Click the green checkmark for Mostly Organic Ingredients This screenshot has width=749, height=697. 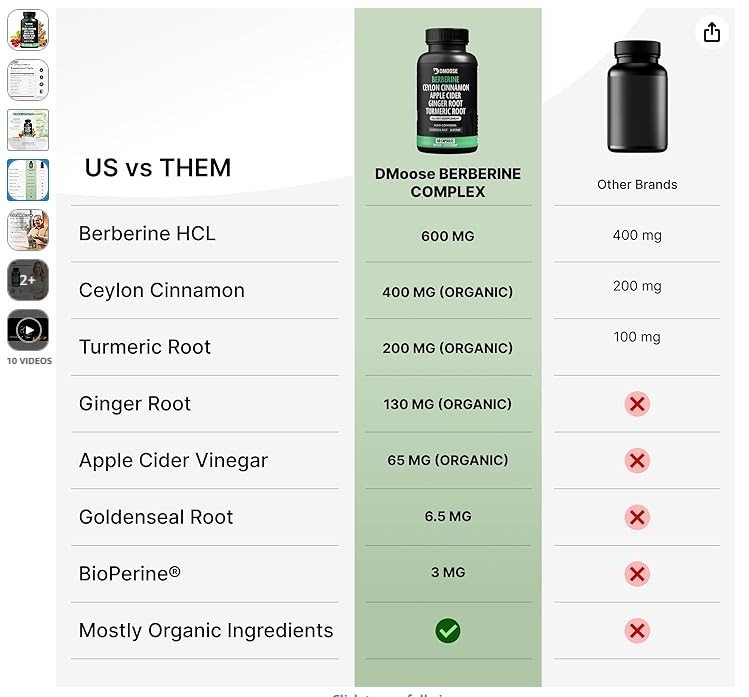click(x=447, y=631)
